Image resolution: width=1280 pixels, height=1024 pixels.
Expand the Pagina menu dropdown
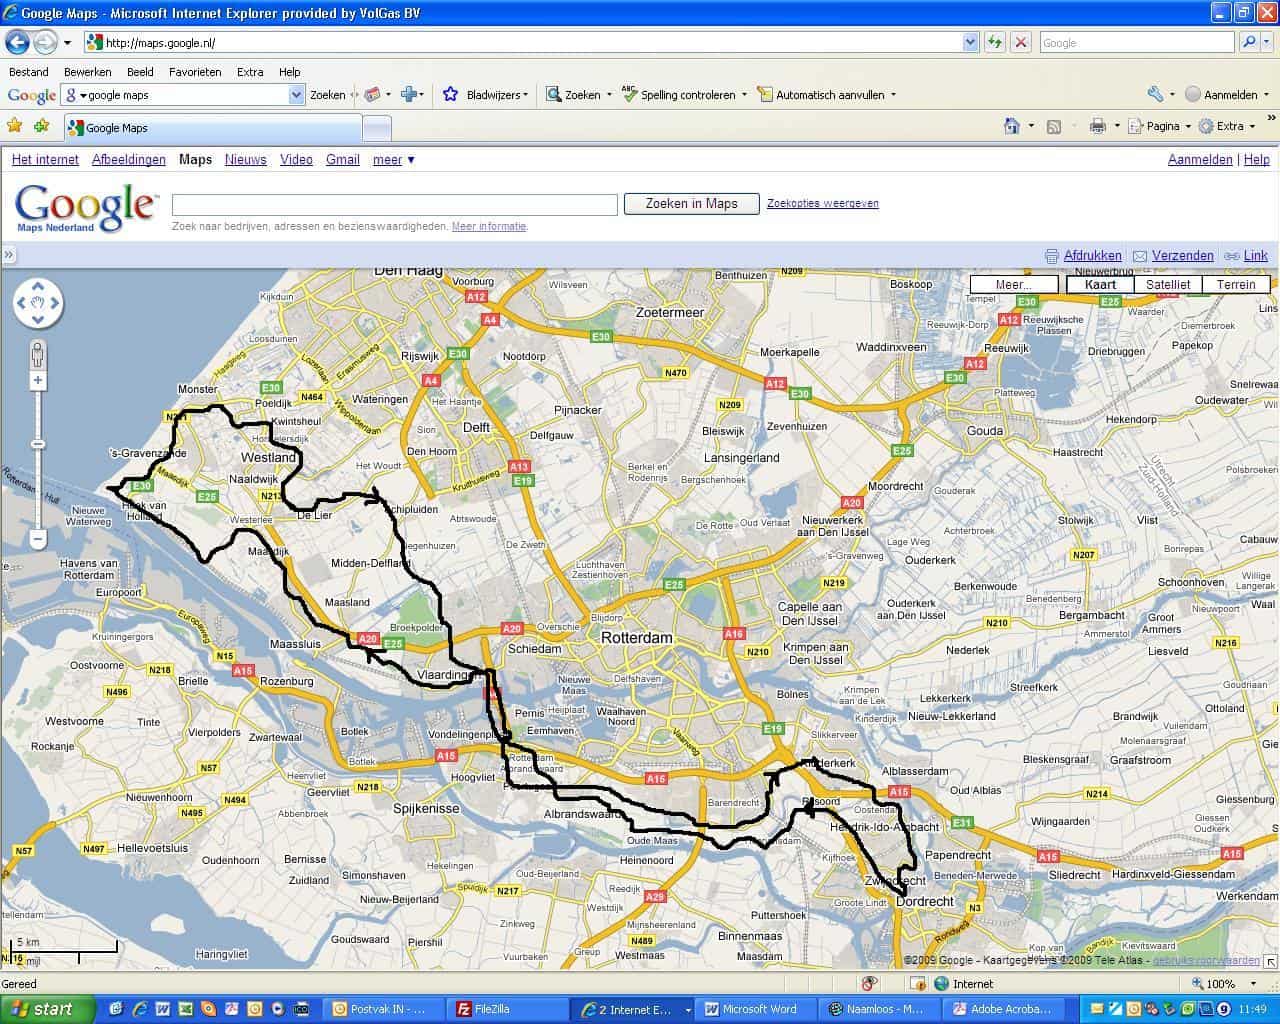[x=1187, y=126]
